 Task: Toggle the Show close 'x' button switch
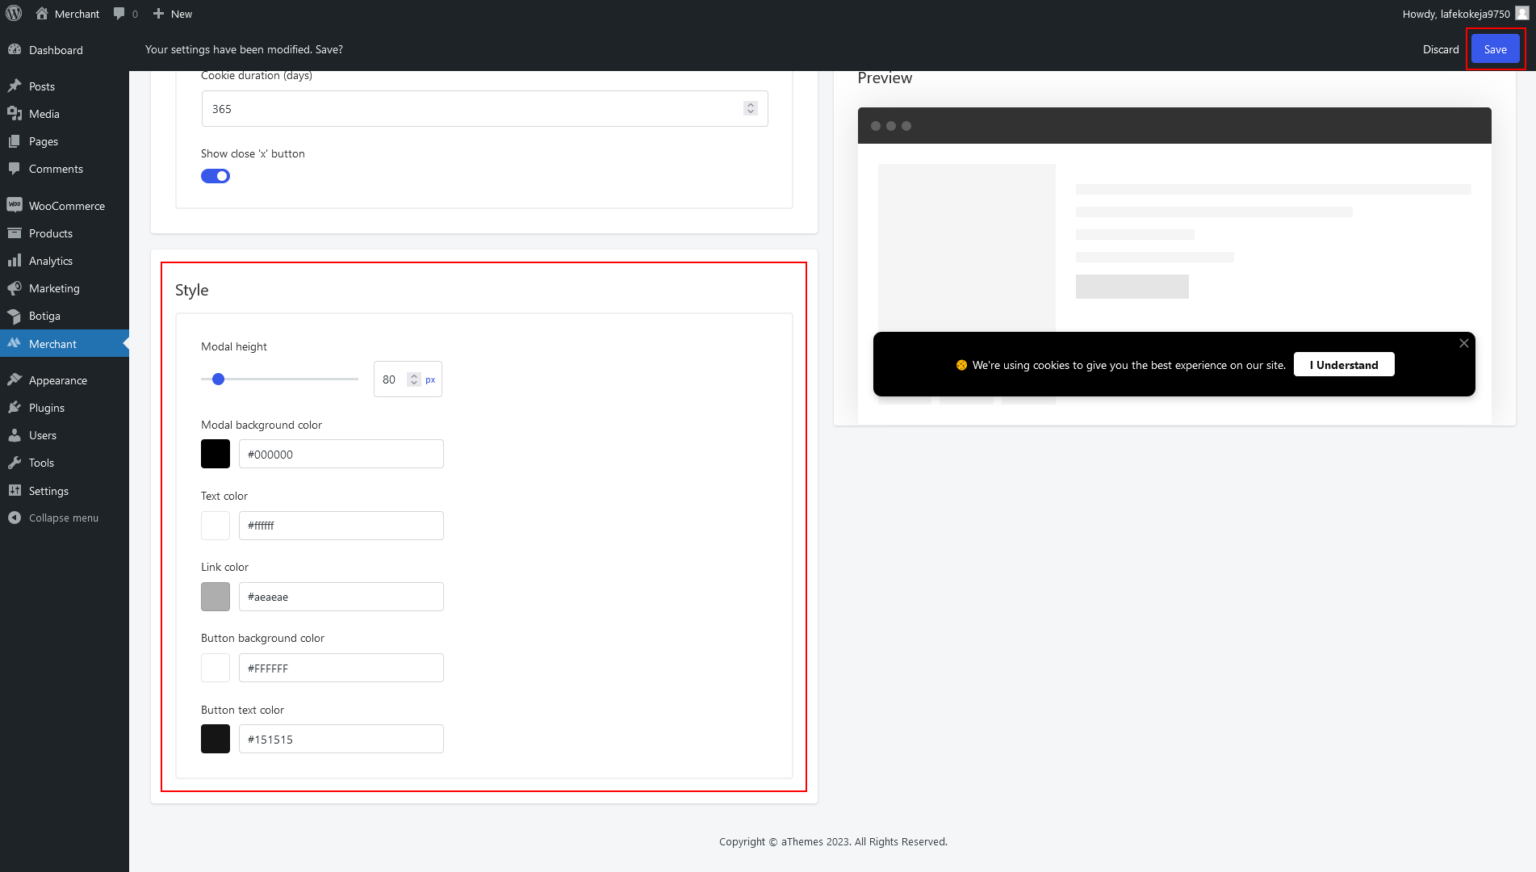tap(215, 176)
